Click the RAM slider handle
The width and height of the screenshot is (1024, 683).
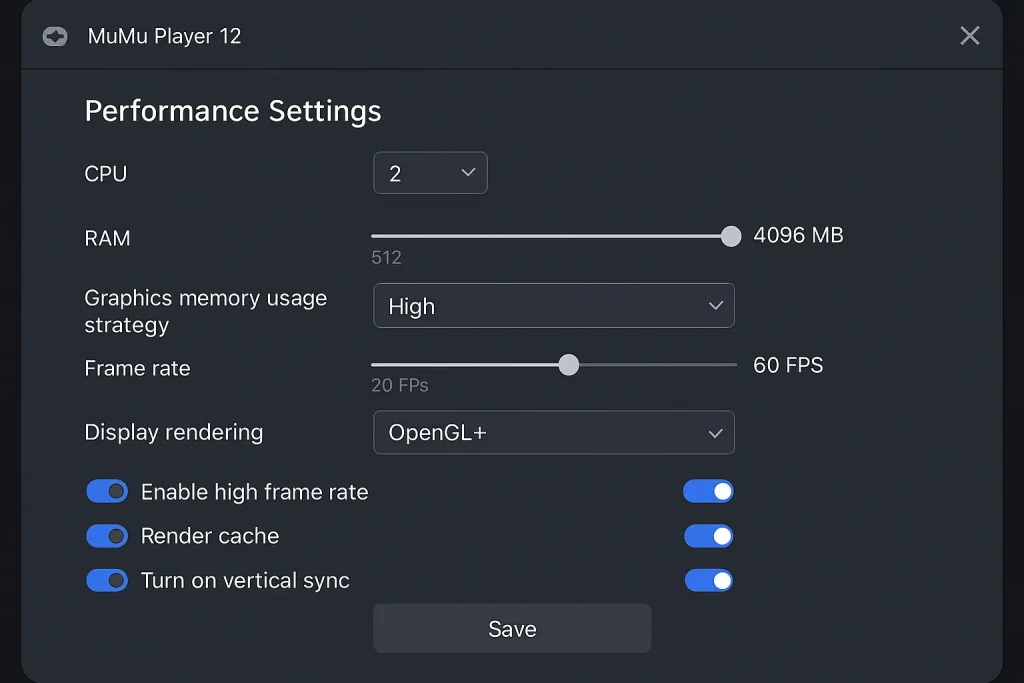(x=731, y=236)
